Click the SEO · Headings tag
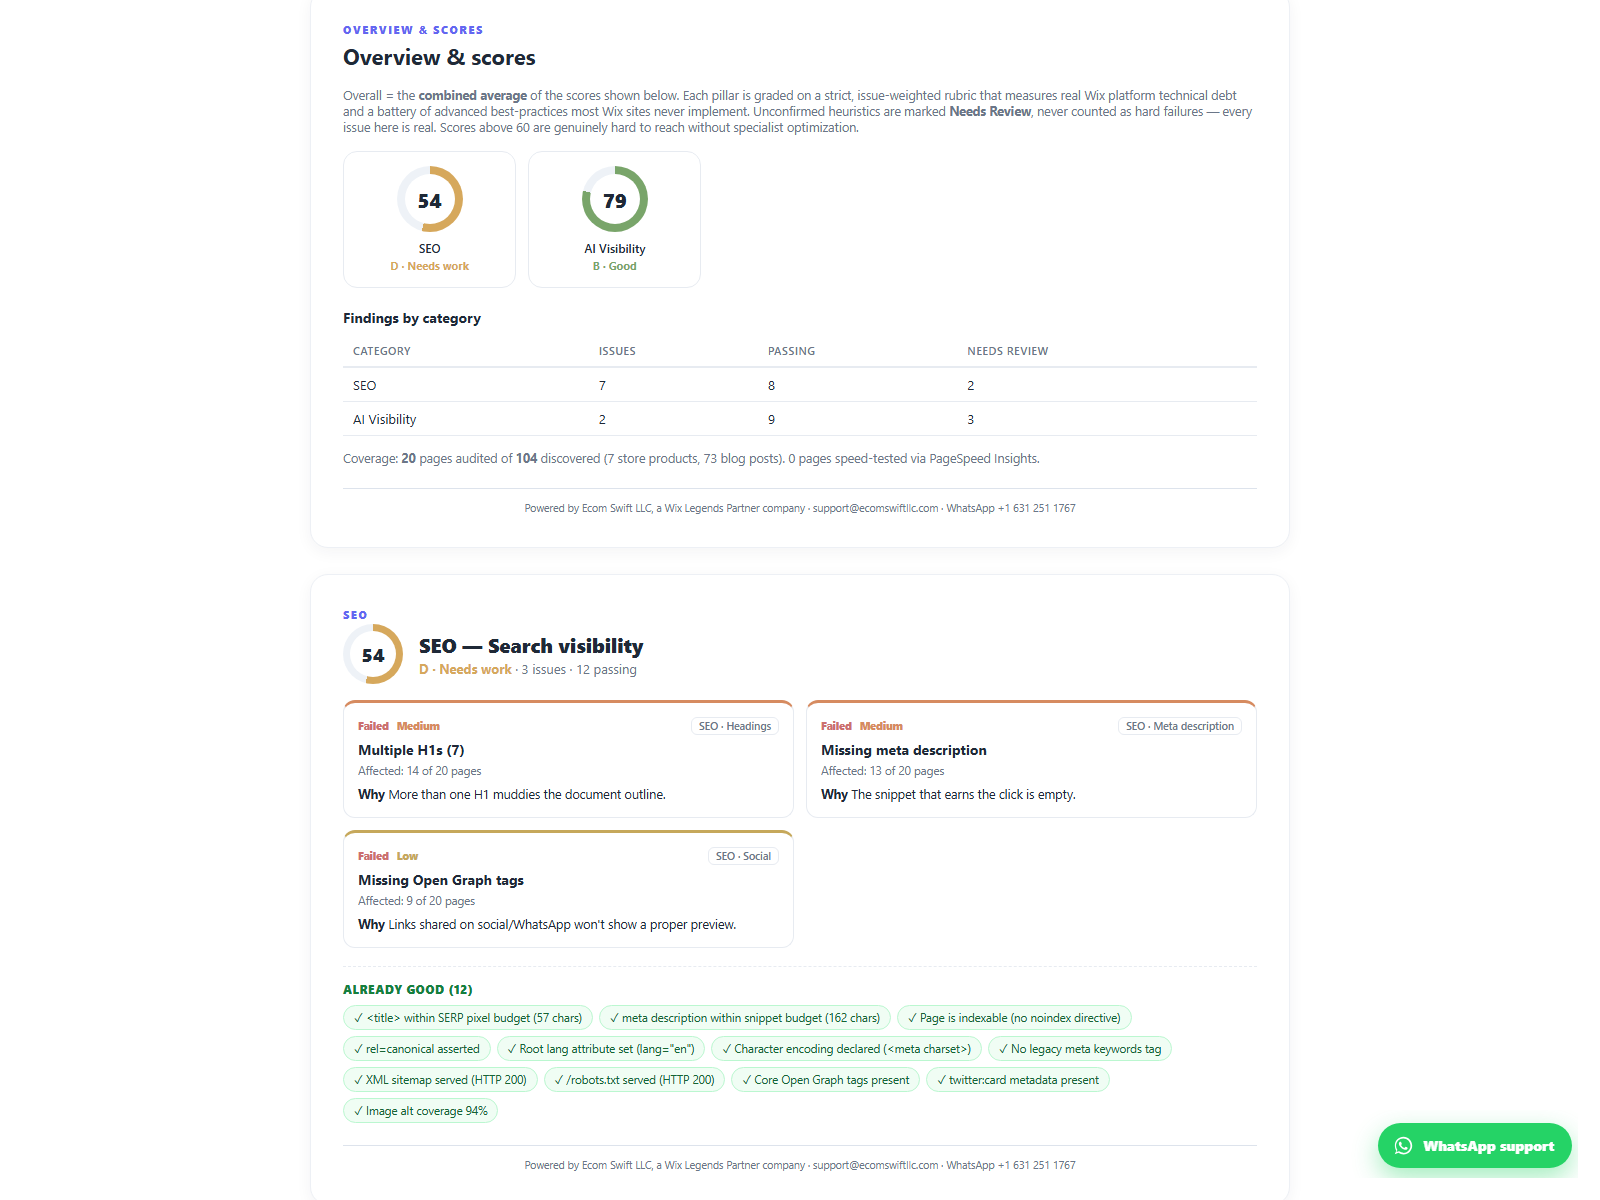Image resolution: width=1600 pixels, height=1200 pixels. (735, 726)
